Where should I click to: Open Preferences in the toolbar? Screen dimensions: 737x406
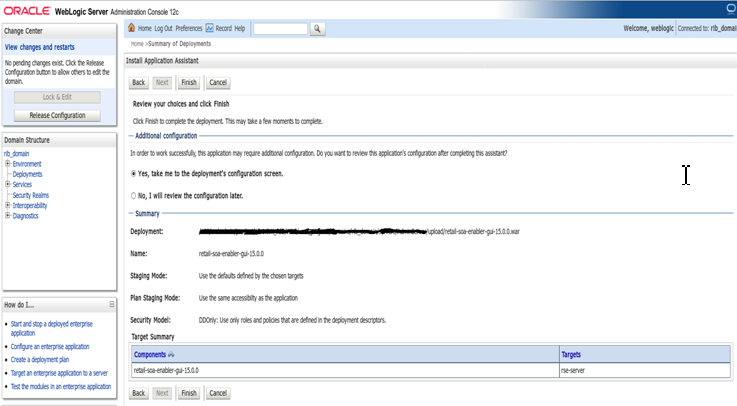[x=189, y=28]
